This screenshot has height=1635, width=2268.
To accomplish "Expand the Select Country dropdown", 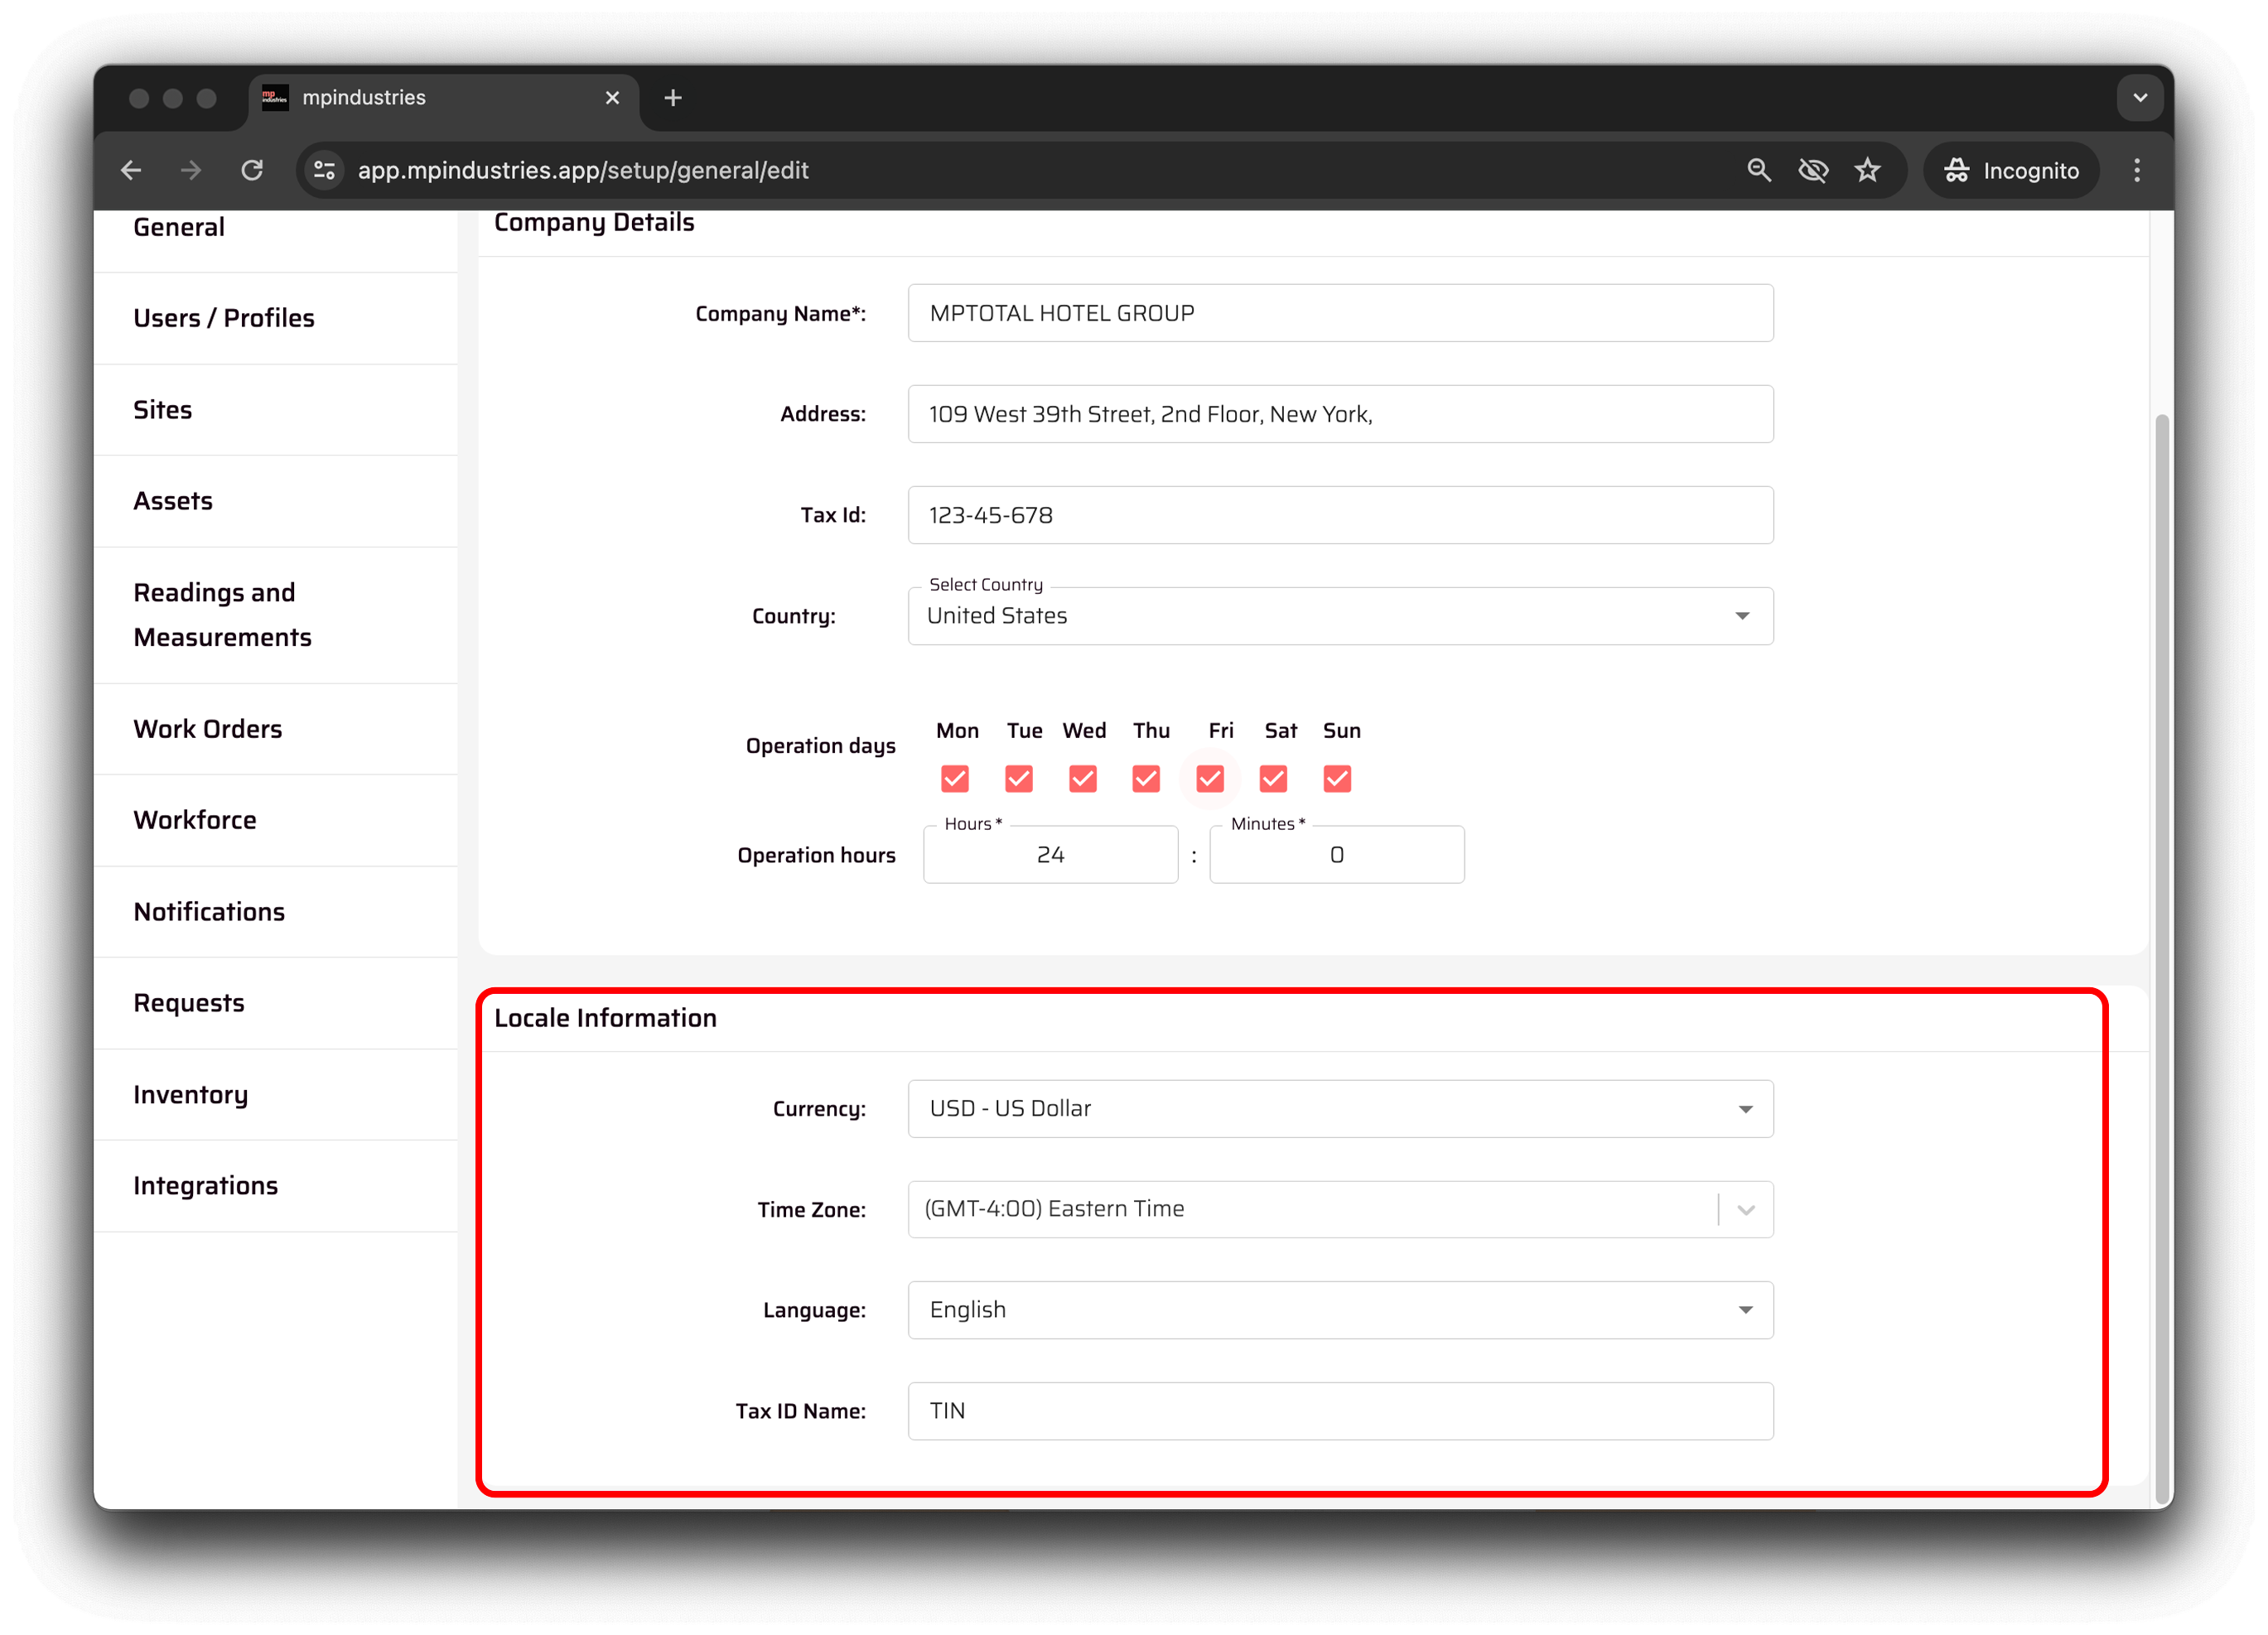I will tap(1741, 616).
